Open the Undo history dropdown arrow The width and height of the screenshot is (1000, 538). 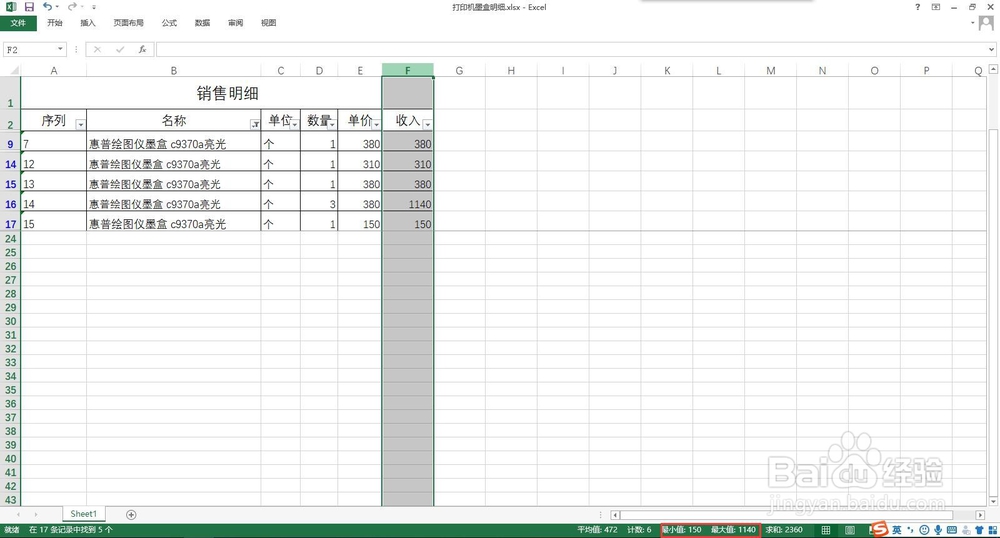(57, 7)
